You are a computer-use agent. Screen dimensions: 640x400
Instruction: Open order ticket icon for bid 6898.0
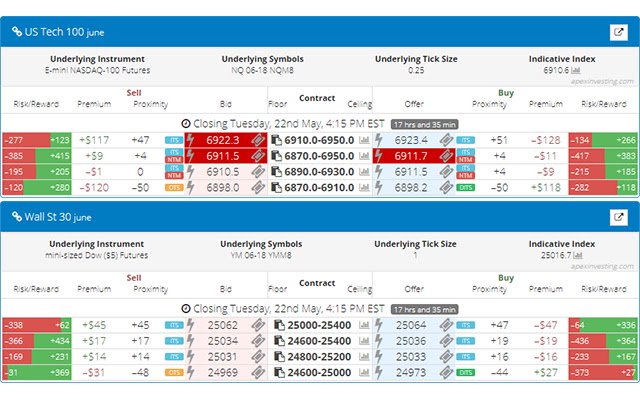(x=258, y=188)
